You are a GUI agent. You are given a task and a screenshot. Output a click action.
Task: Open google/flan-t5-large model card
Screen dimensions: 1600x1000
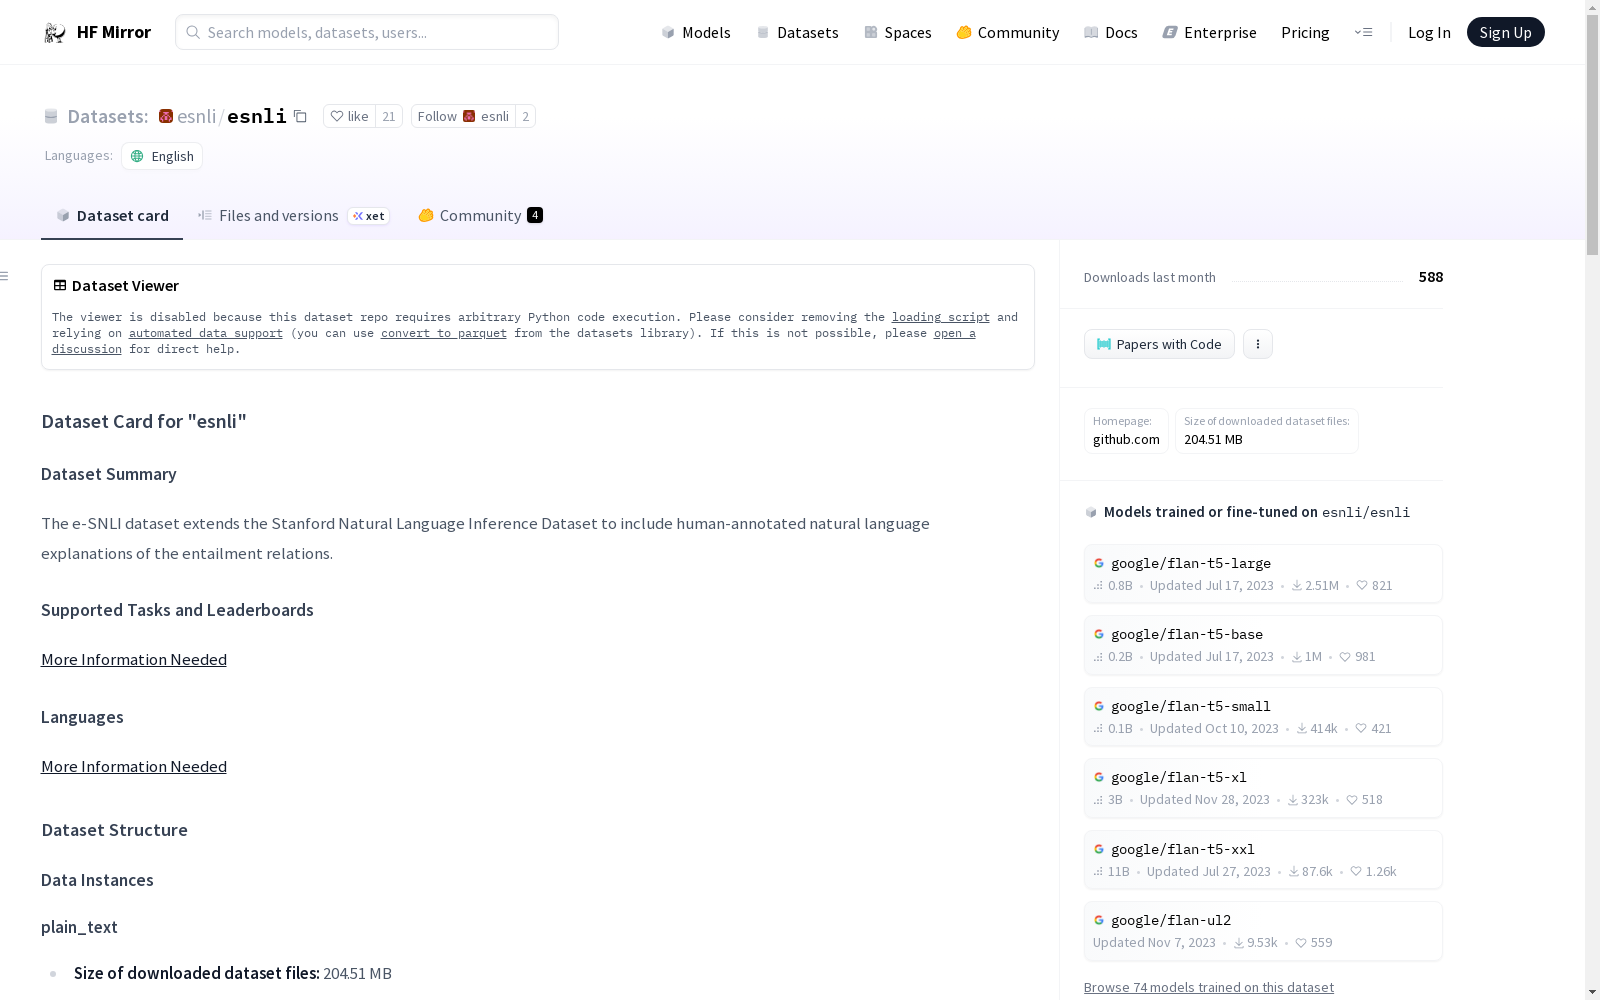pyautogui.click(x=1263, y=574)
